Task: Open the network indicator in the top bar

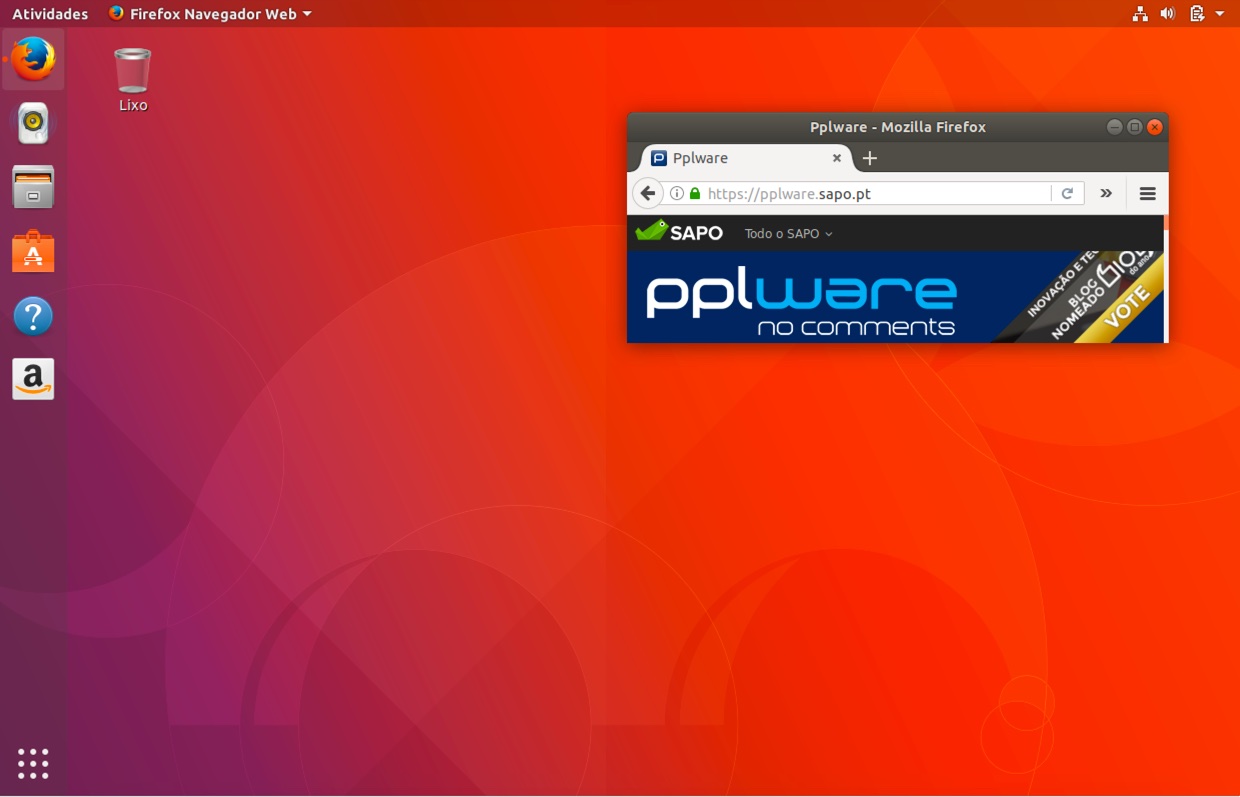Action: [1140, 13]
